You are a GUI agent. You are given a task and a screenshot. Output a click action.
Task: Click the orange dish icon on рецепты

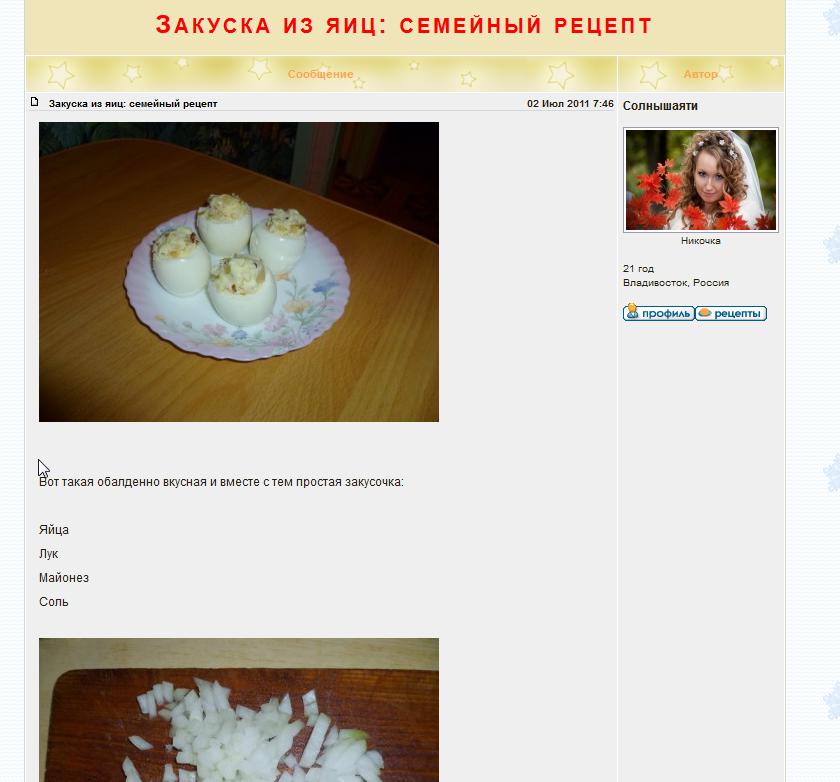click(704, 313)
